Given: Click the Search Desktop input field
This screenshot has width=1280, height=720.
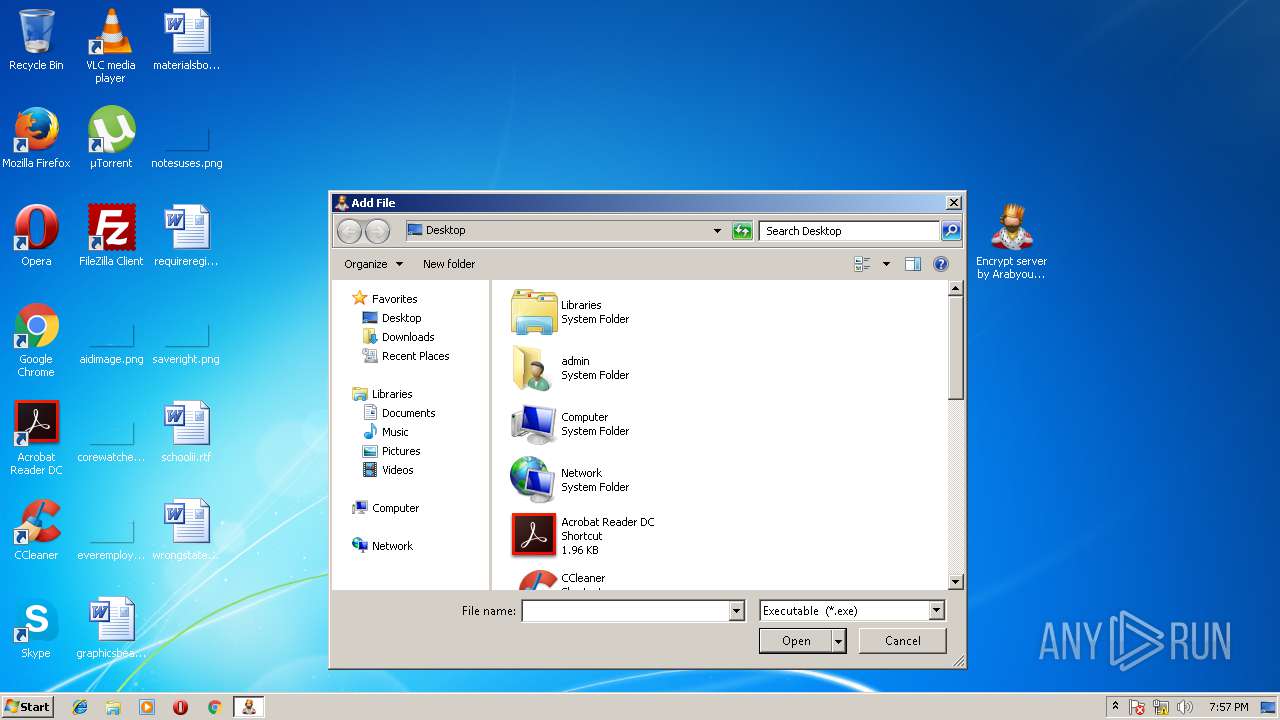Looking at the screenshot, I should (850, 231).
